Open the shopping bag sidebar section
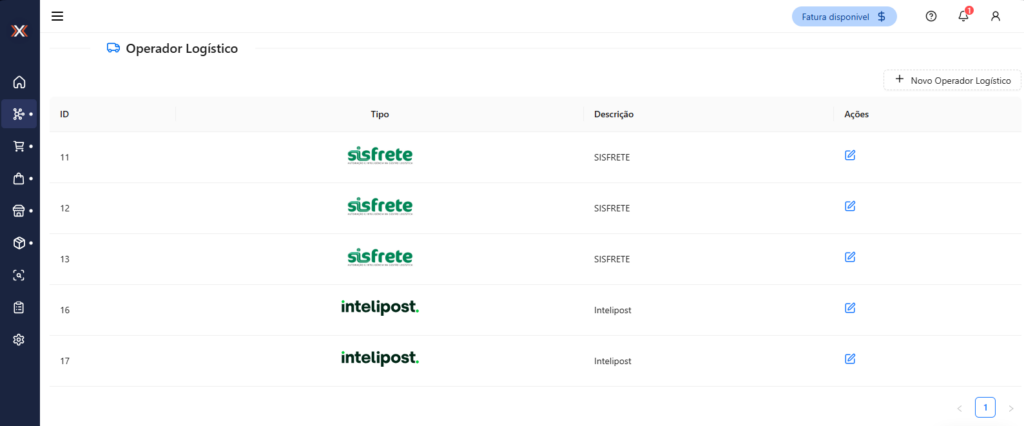This screenshot has width=1024, height=426. (x=19, y=178)
